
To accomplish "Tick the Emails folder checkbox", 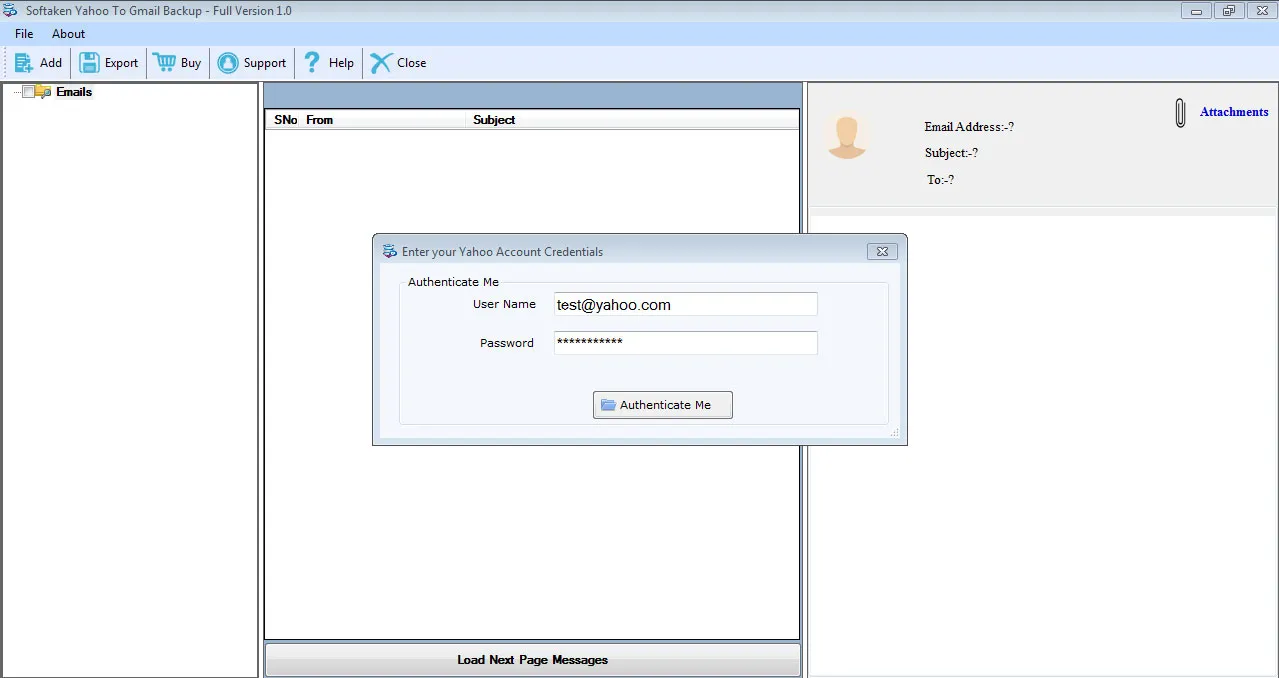I will point(28,92).
